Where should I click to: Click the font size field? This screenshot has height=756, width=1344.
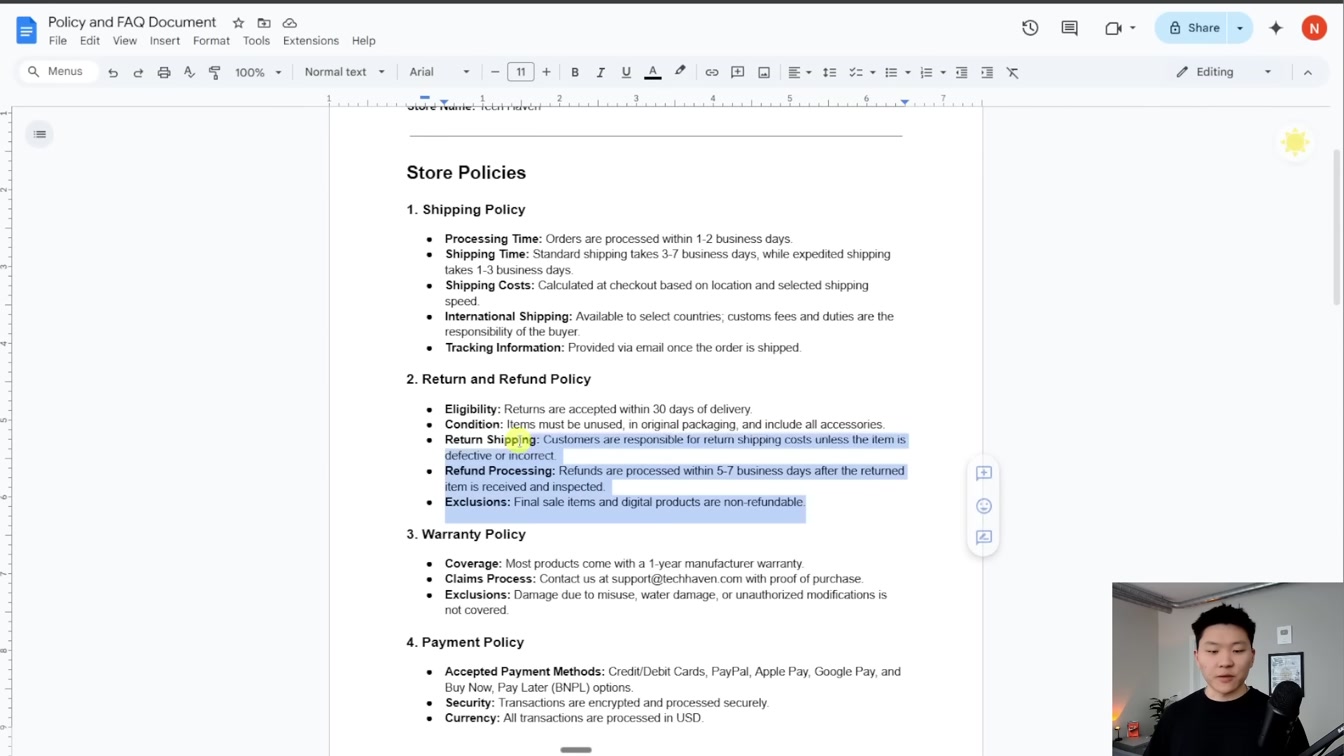pyautogui.click(x=521, y=72)
